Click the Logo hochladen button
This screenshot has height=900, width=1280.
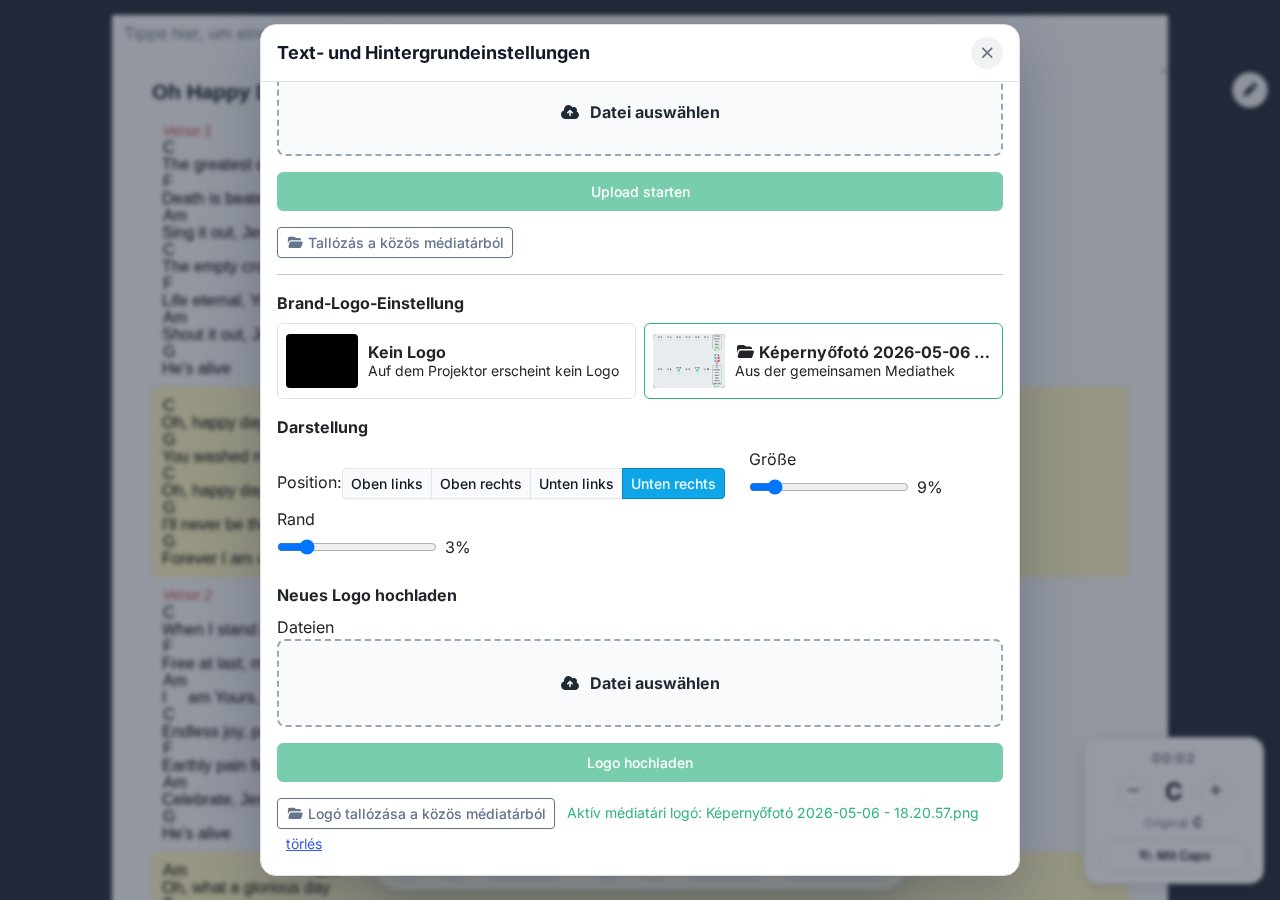pos(640,763)
